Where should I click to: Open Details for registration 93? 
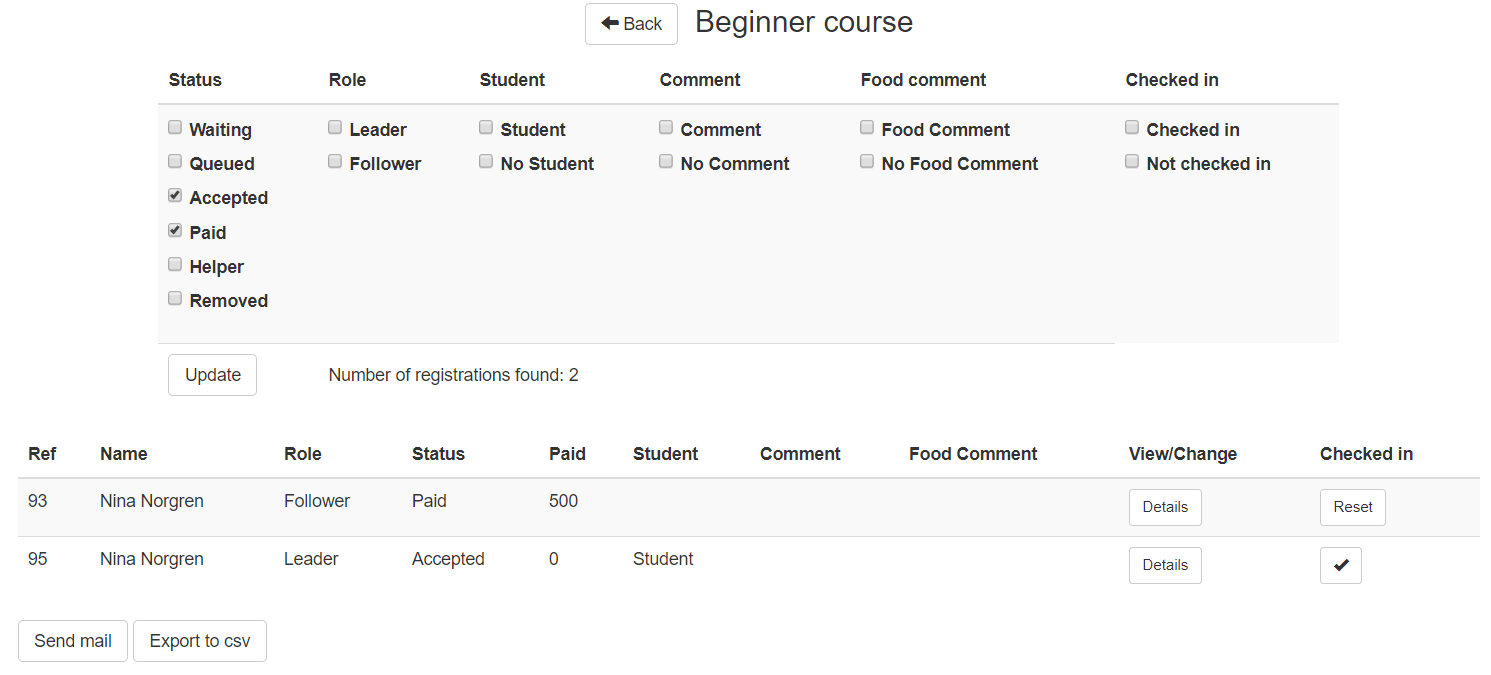1165,507
